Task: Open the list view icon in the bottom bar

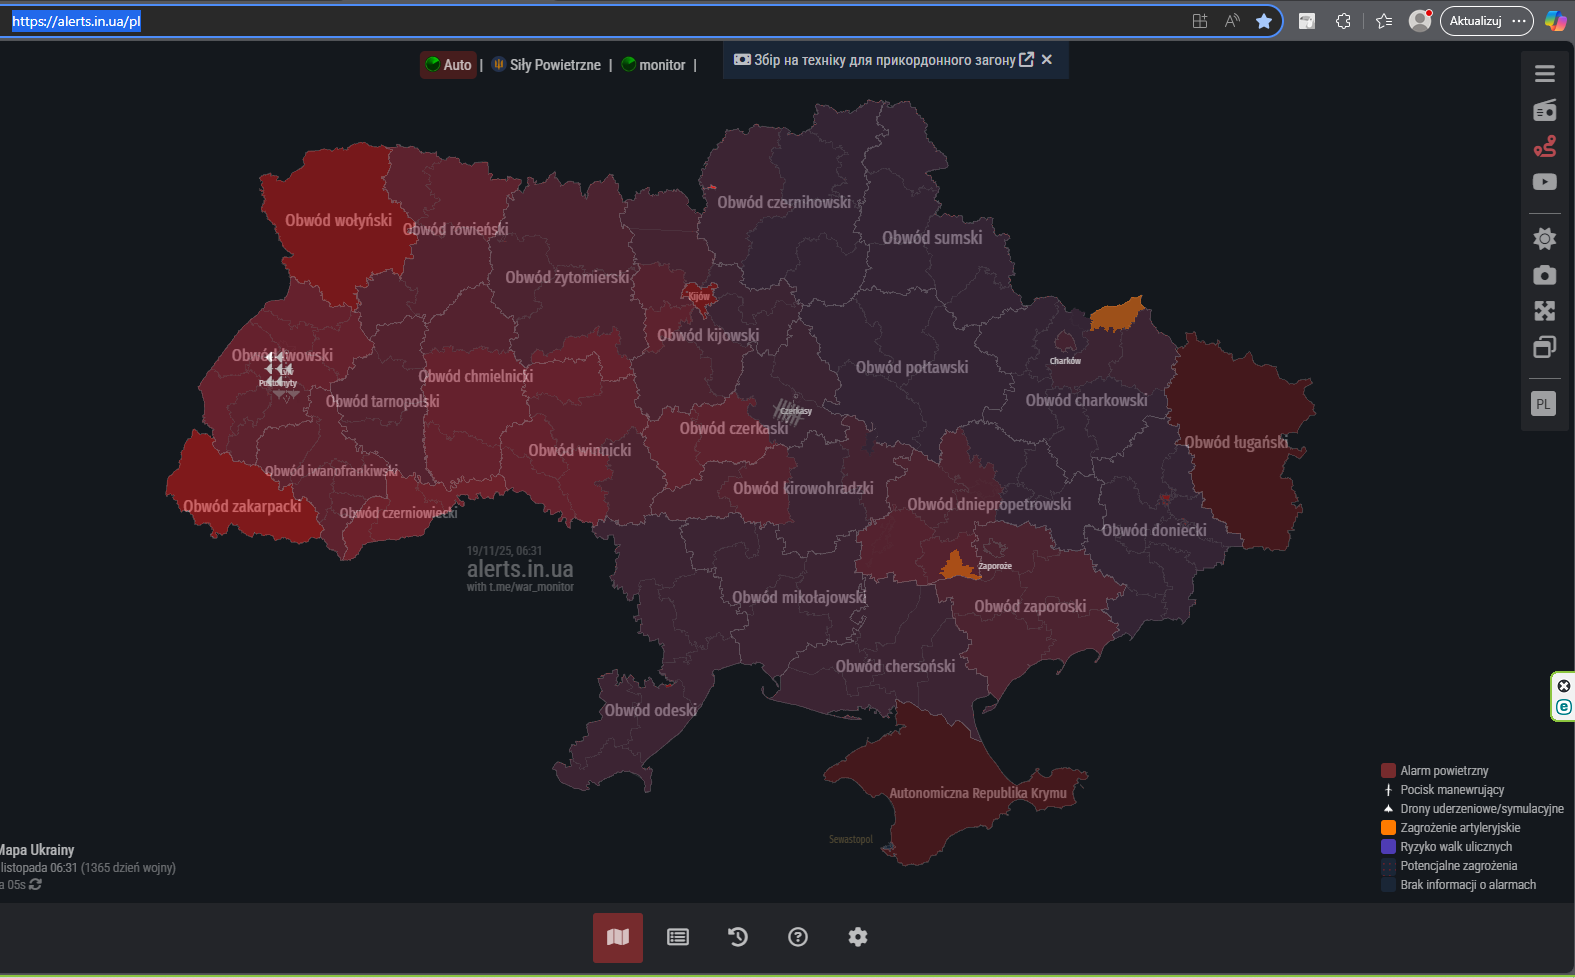Action: click(x=678, y=937)
